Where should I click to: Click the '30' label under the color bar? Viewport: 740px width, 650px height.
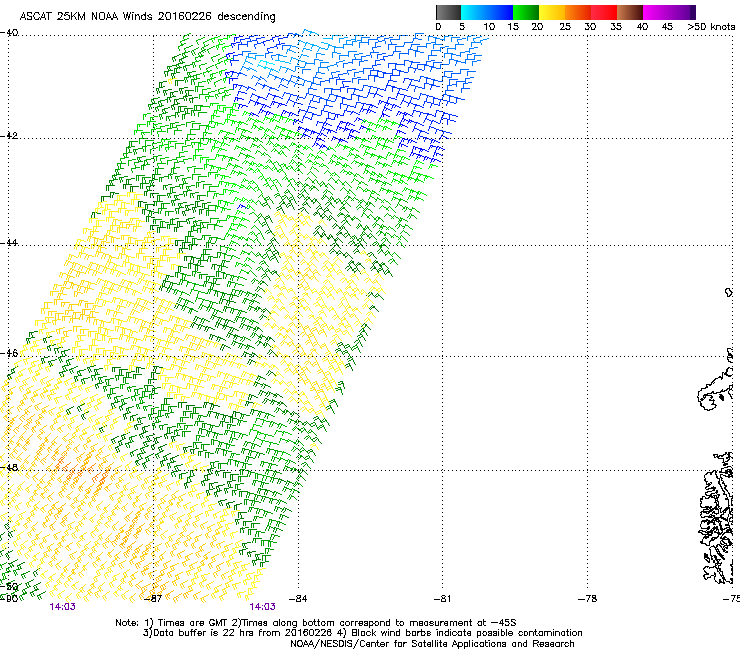pos(590,27)
